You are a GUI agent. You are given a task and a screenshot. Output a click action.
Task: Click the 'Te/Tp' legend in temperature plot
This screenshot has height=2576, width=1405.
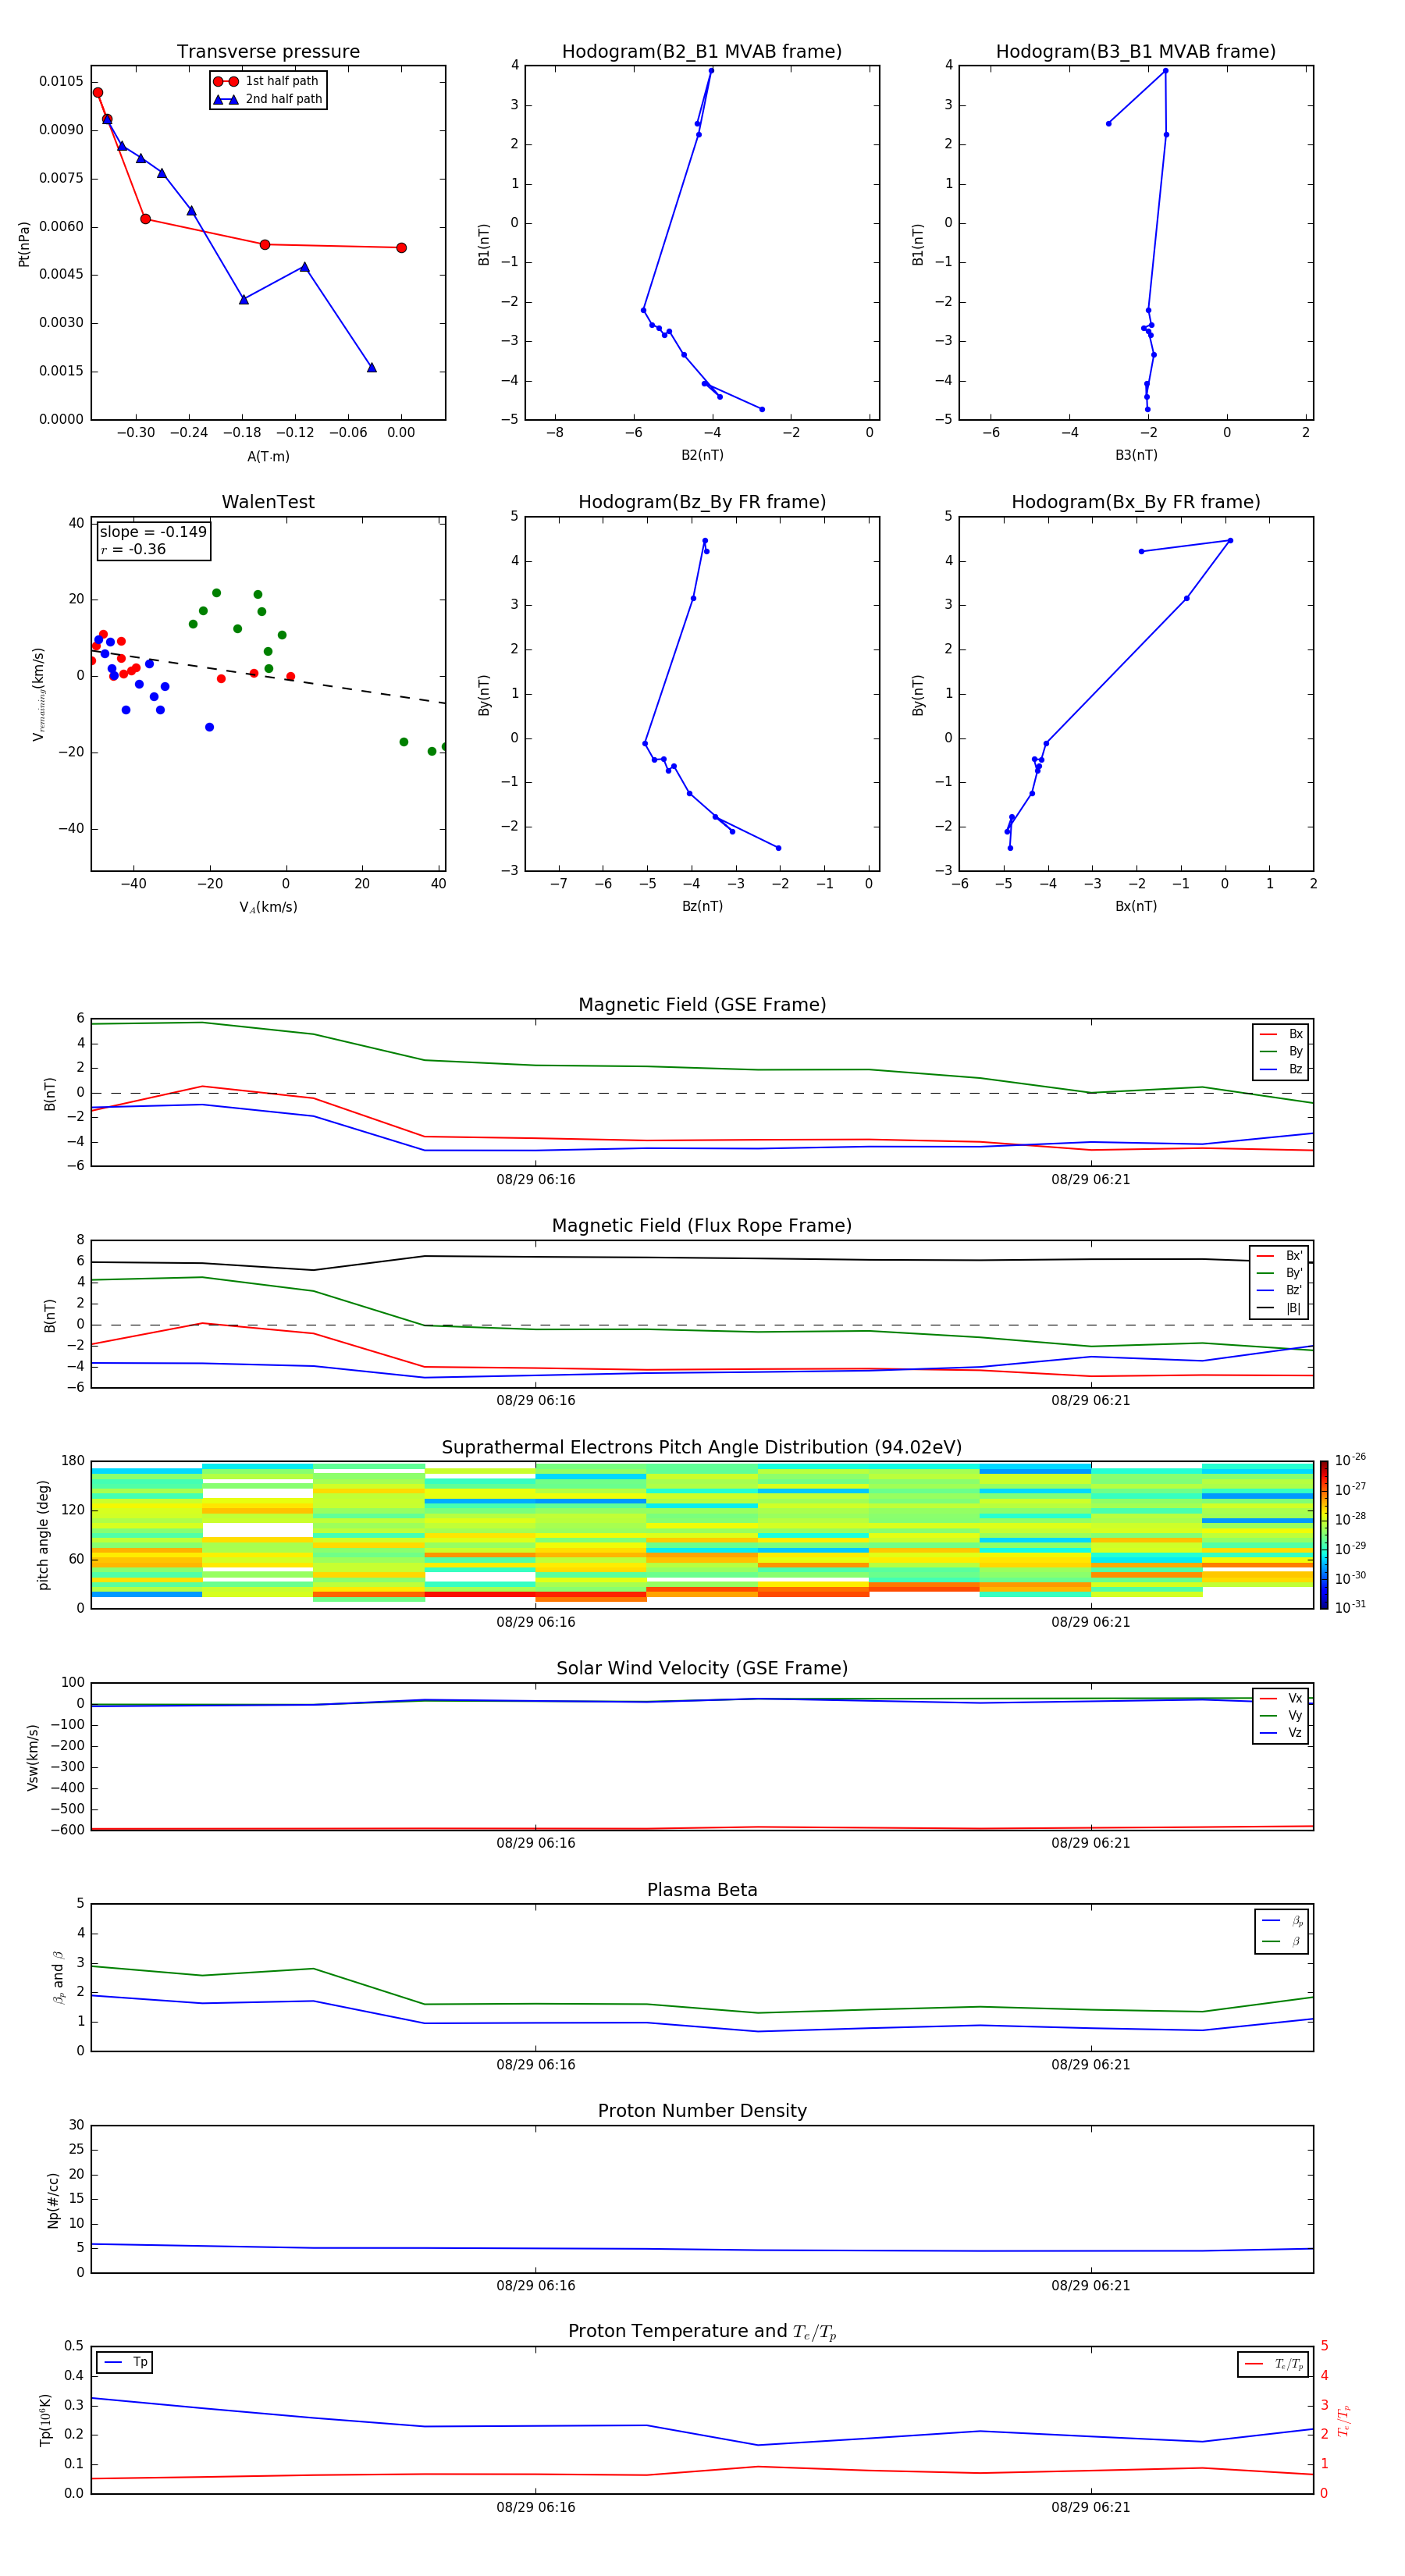[x=1272, y=2364]
